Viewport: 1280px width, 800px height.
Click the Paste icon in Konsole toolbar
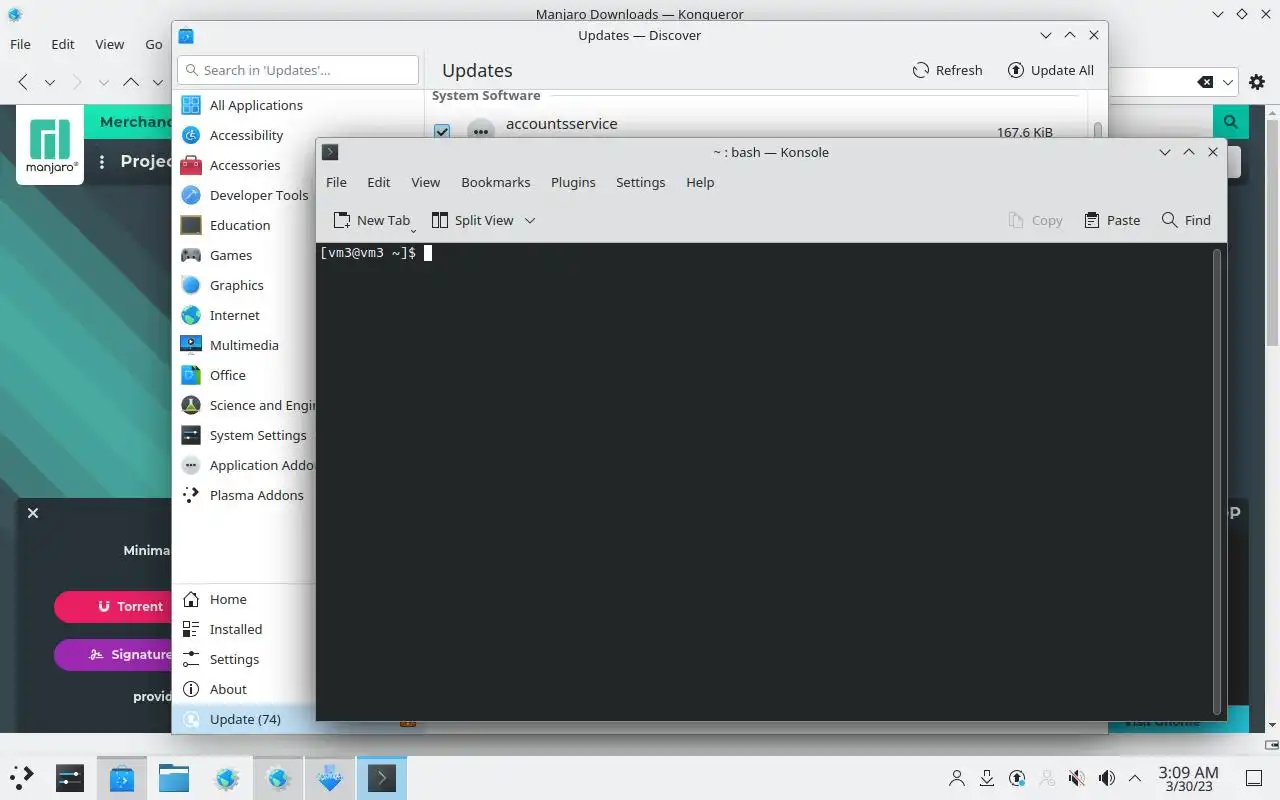(1092, 220)
